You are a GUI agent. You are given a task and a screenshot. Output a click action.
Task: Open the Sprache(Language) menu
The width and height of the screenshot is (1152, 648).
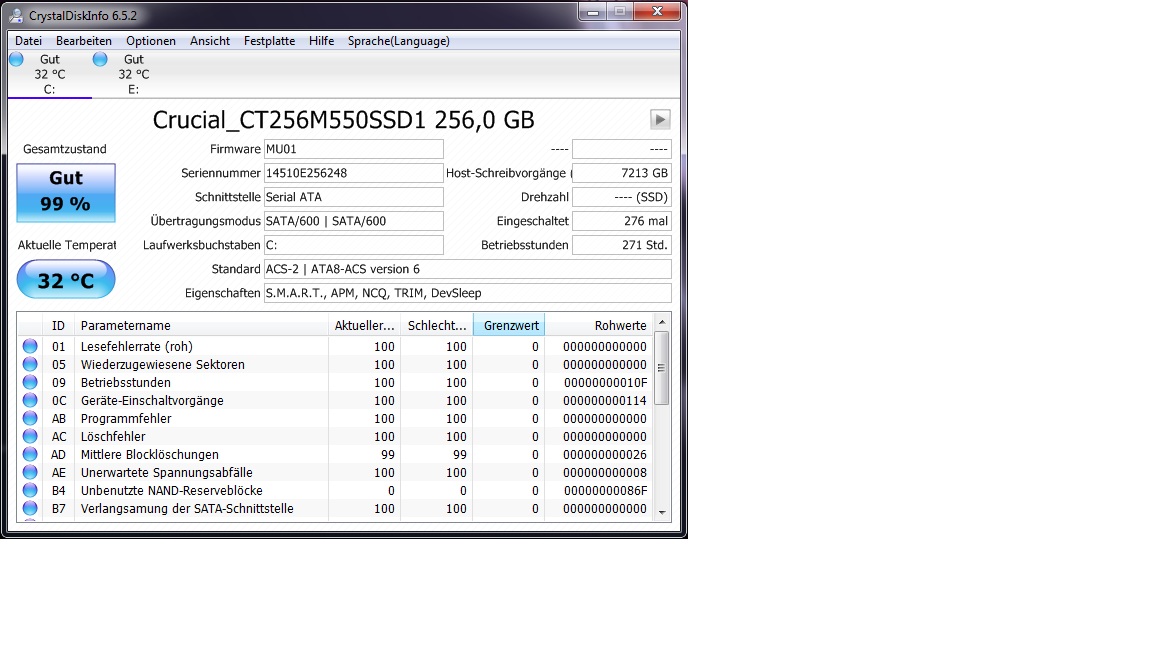pos(398,41)
